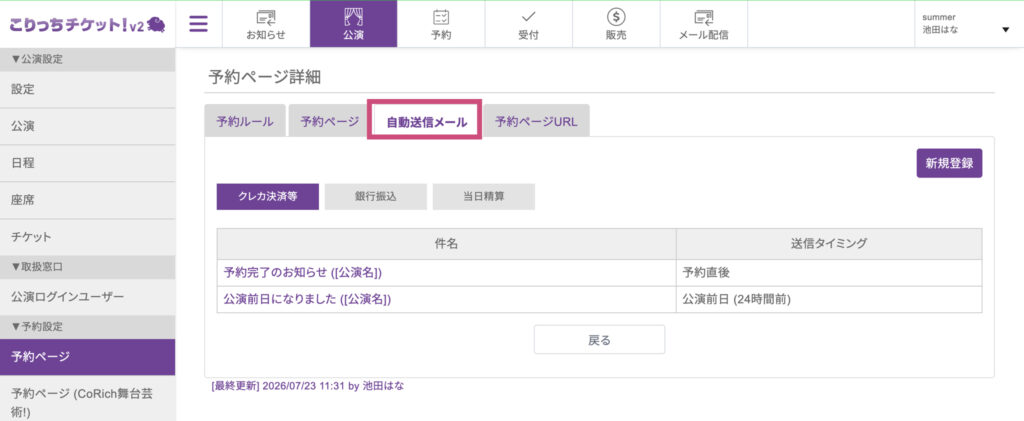Expand the 池田はな user dropdown arrow
Image resolution: width=1024 pixels, height=421 pixels.
(x=1005, y=30)
